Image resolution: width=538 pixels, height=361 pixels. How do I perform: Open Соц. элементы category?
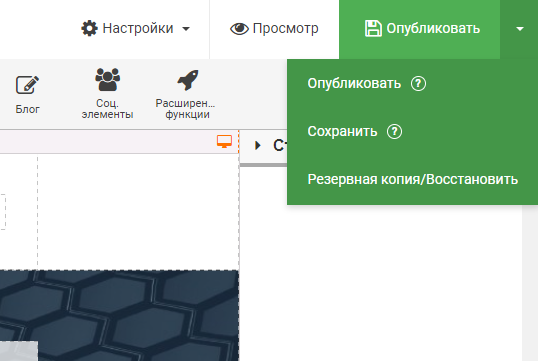coord(107,93)
